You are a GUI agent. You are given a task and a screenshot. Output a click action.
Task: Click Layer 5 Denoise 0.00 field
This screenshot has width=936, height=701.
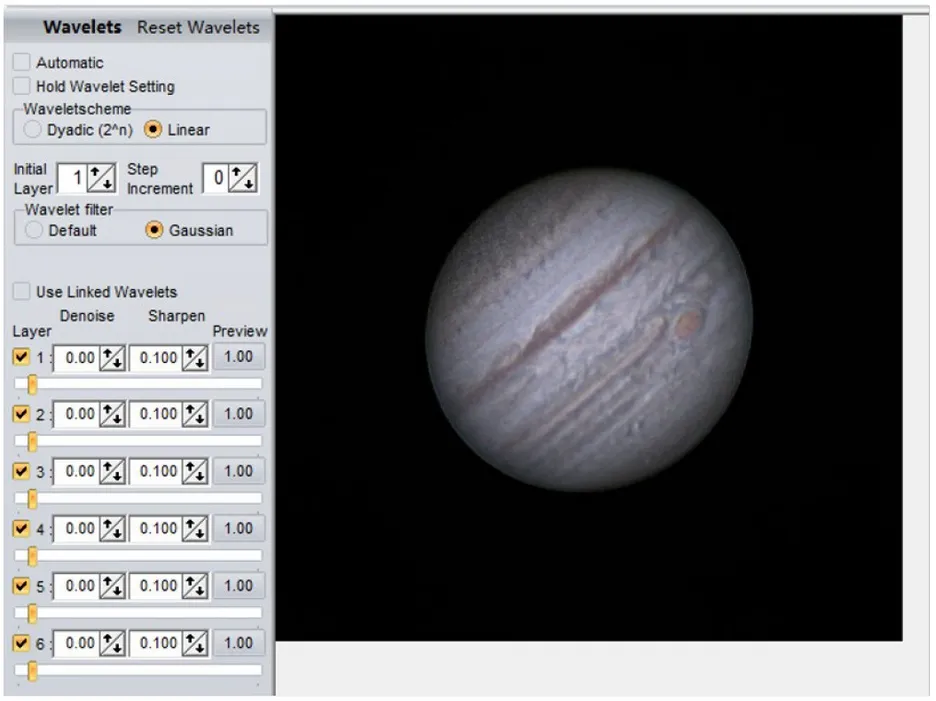76,586
